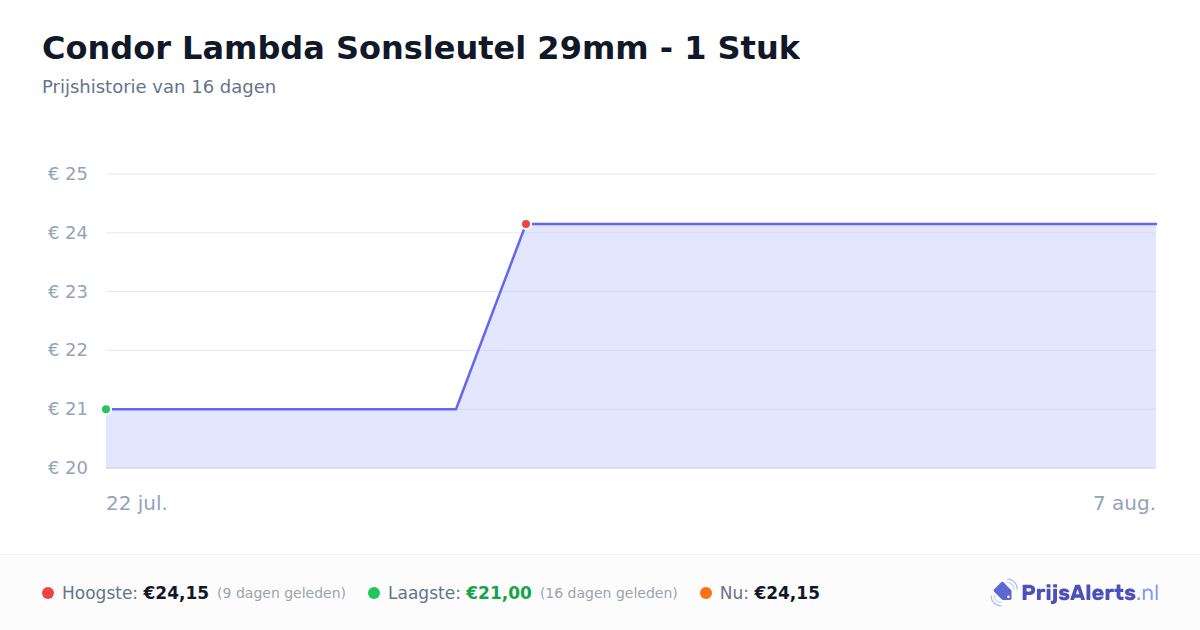
Task: Click the € 25 axis label
Action: coord(68,174)
